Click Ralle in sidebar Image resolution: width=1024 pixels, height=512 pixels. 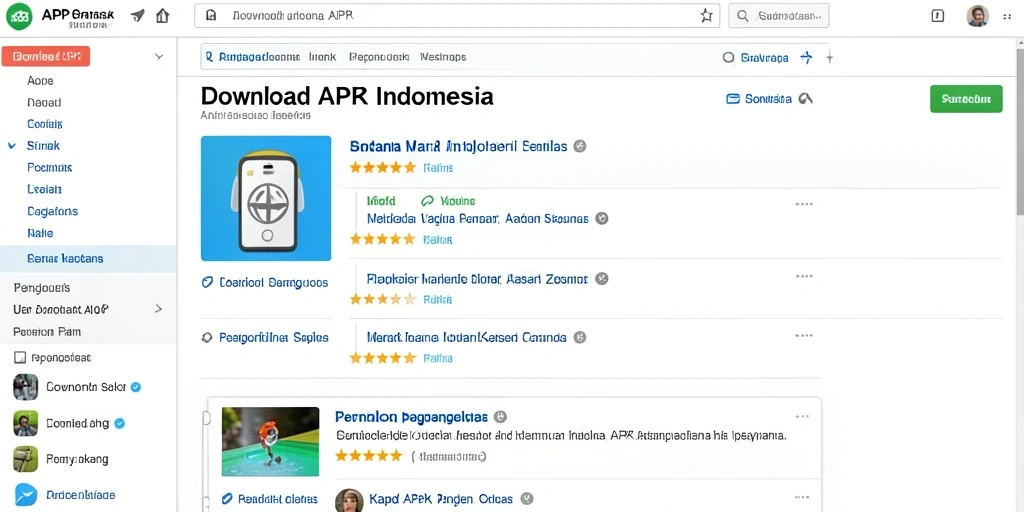(x=40, y=233)
